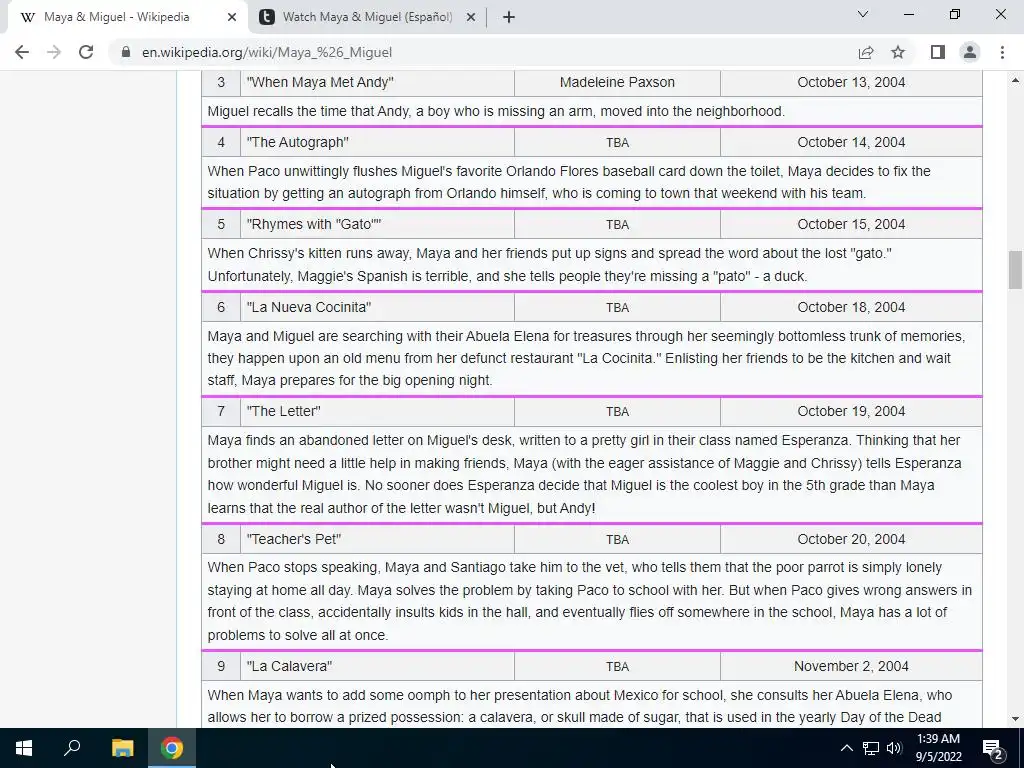
Task: Open Windows taskbar search
Action: pos(72,748)
